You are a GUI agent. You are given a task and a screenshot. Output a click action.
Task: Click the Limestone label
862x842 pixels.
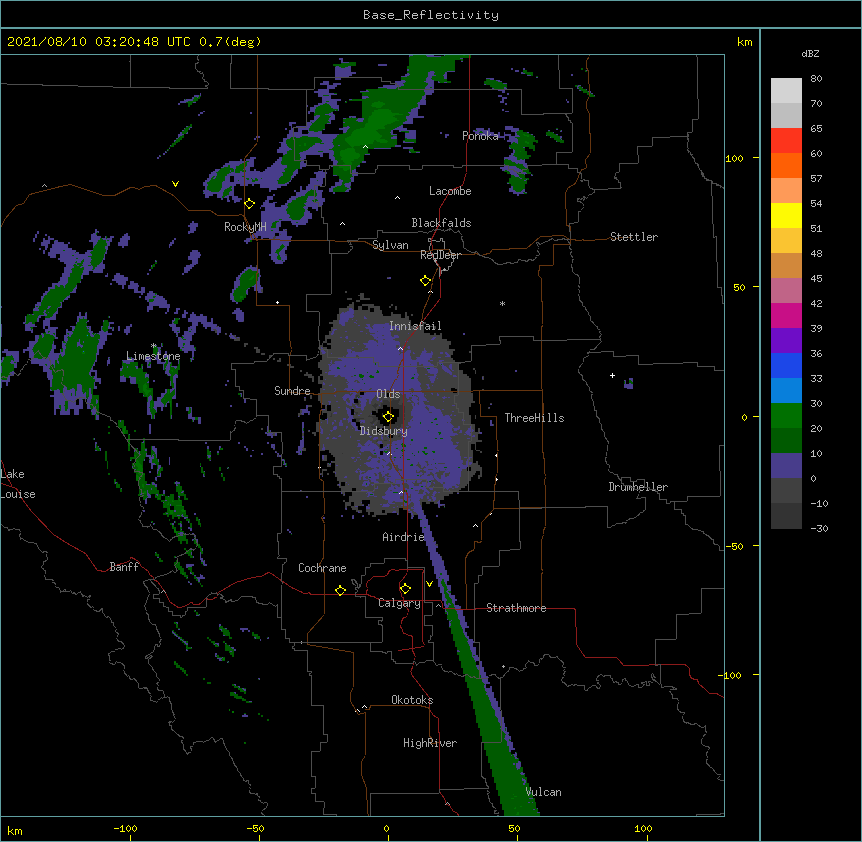click(153, 356)
